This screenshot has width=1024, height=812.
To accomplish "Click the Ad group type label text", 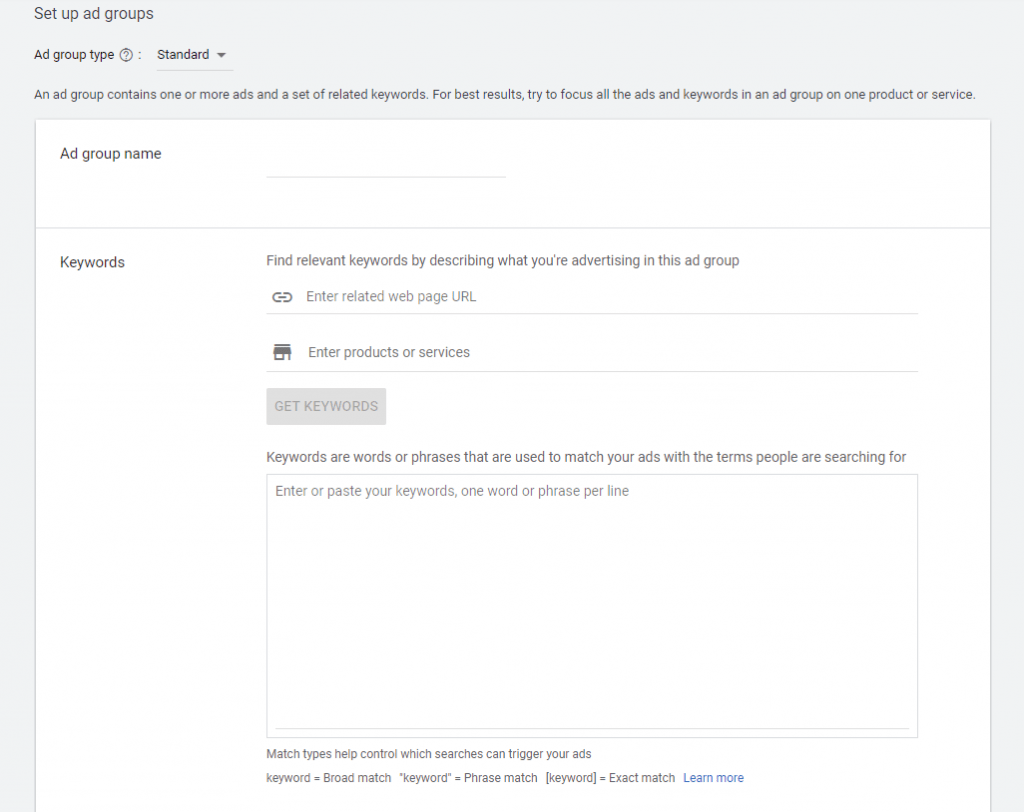I will 74,55.
